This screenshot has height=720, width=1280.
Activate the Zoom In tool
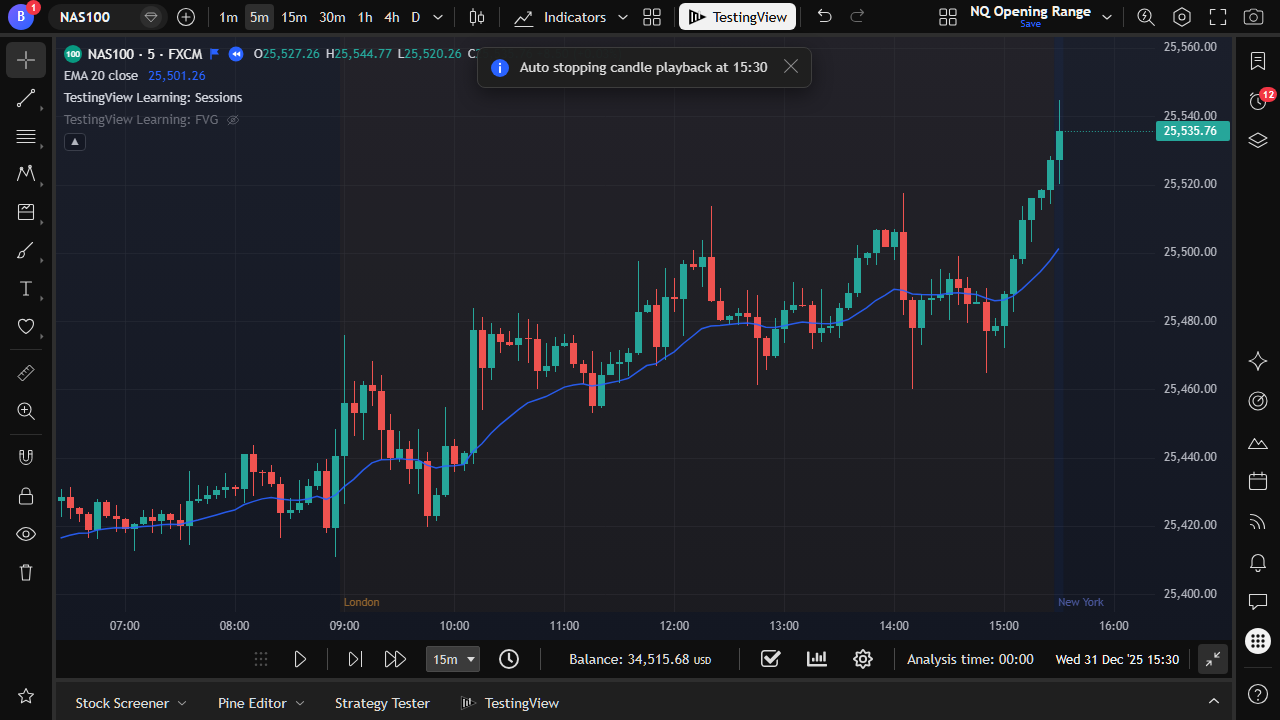pyautogui.click(x=26, y=411)
